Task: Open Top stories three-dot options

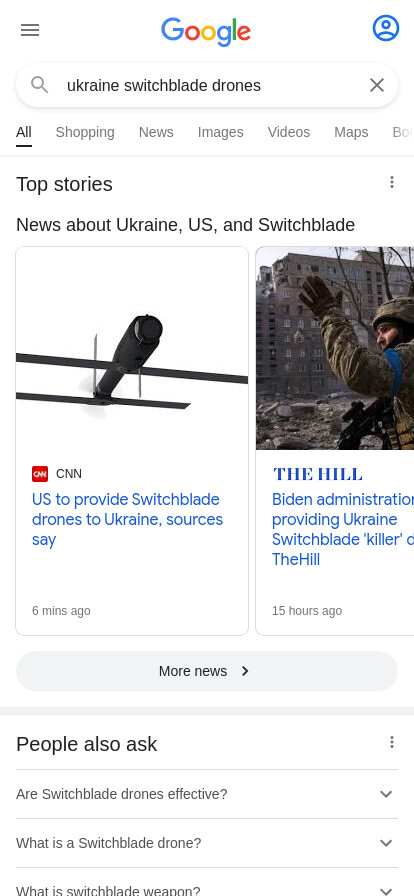Action: pyautogui.click(x=392, y=182)
